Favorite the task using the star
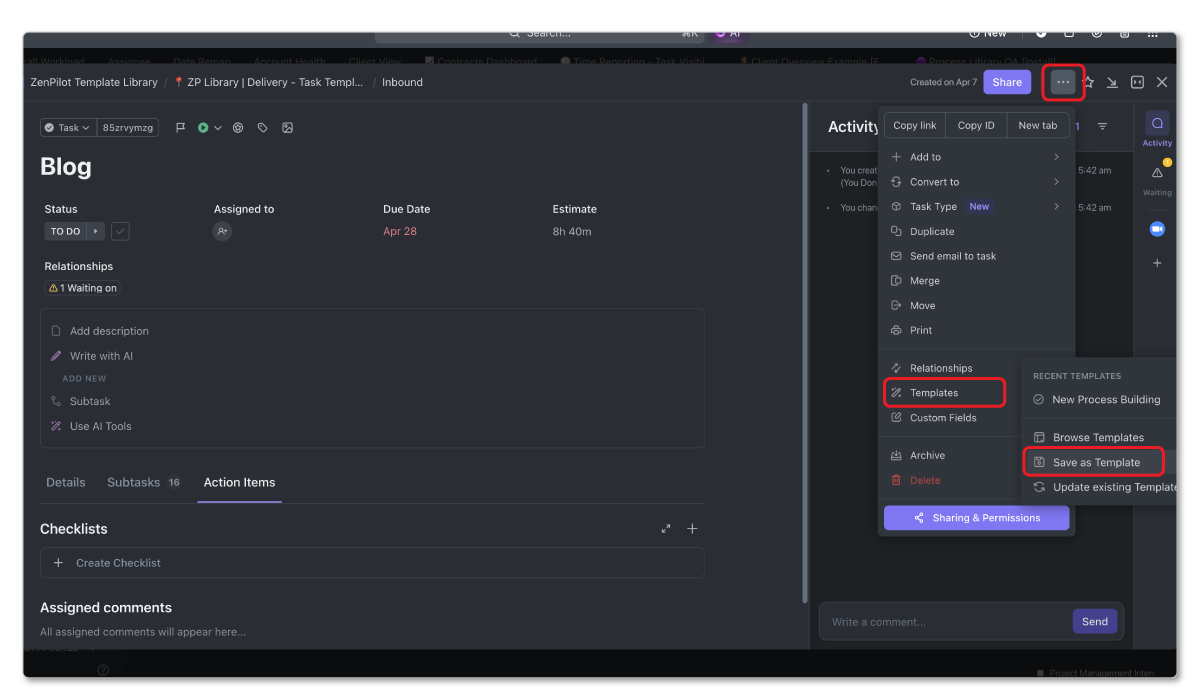Viewport: 1200px width, 700px height. (1089, 82)
